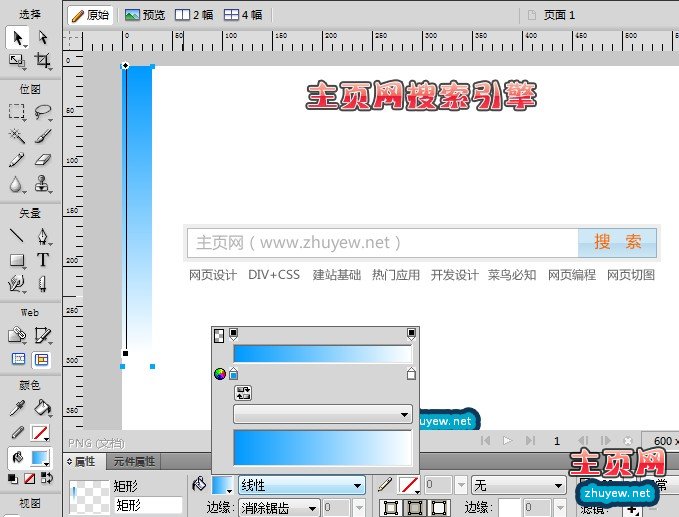Select the Magic Wand tool
Viewport: 679px width, 517px height.
pos(17,136)
